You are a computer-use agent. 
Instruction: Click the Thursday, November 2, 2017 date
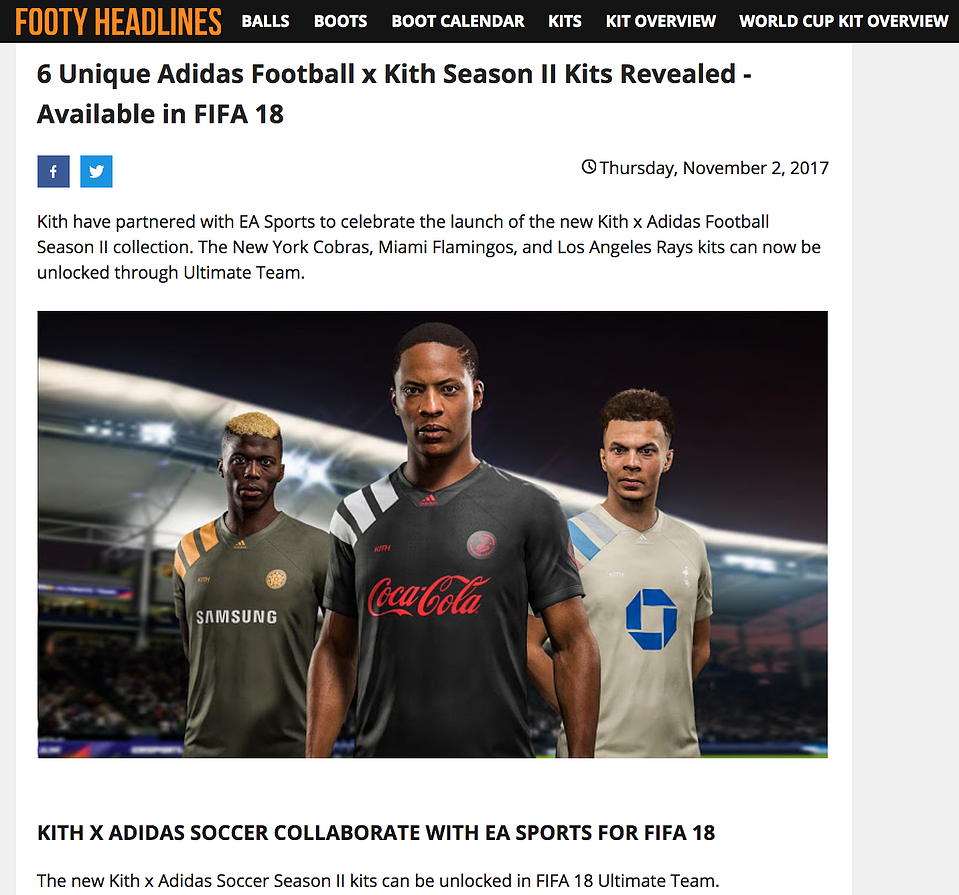click(x=714, y=168)
